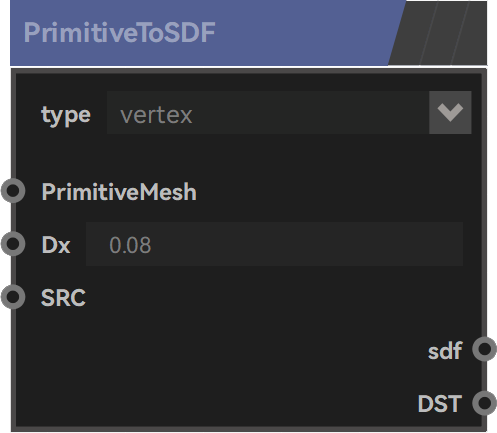497x433 pixels.
Task: Select the blue PrimitiveToSDF header bar
Action: tap(207, 33)
